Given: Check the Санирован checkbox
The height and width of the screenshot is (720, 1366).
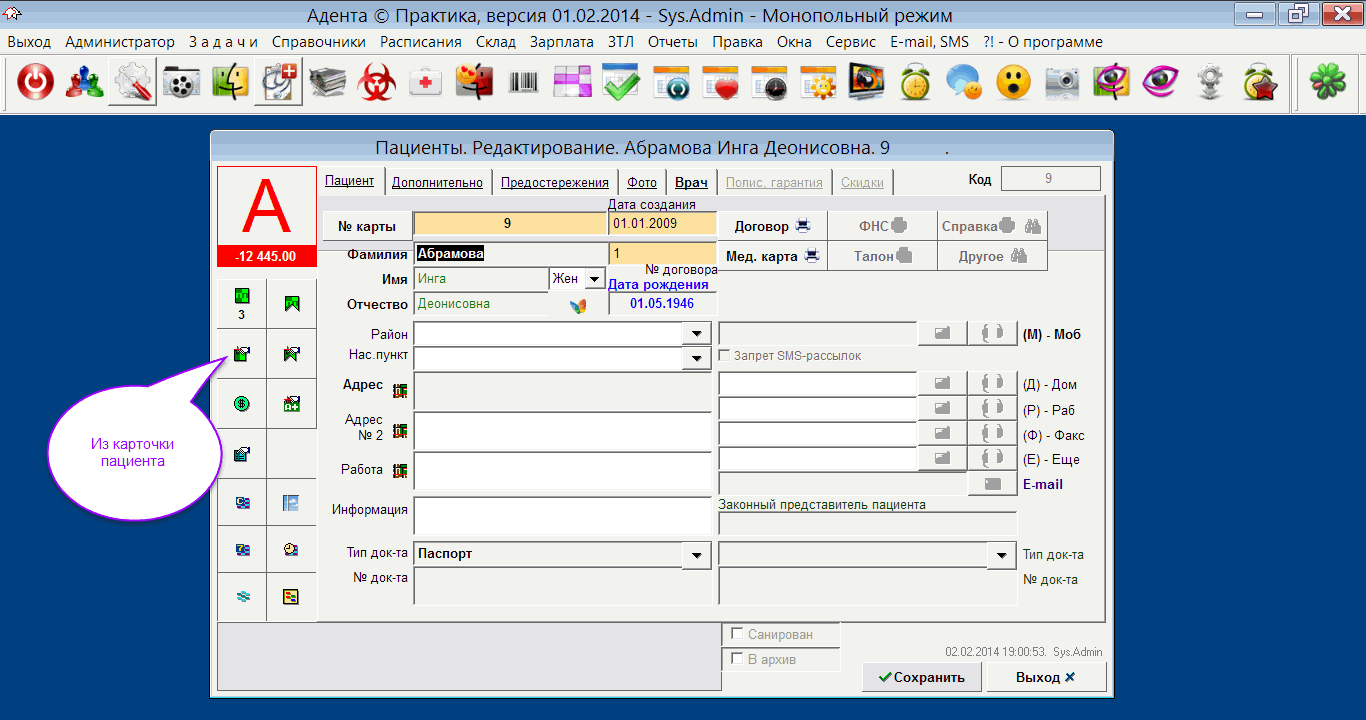Looking at the screenshot, I should (738, 634).
